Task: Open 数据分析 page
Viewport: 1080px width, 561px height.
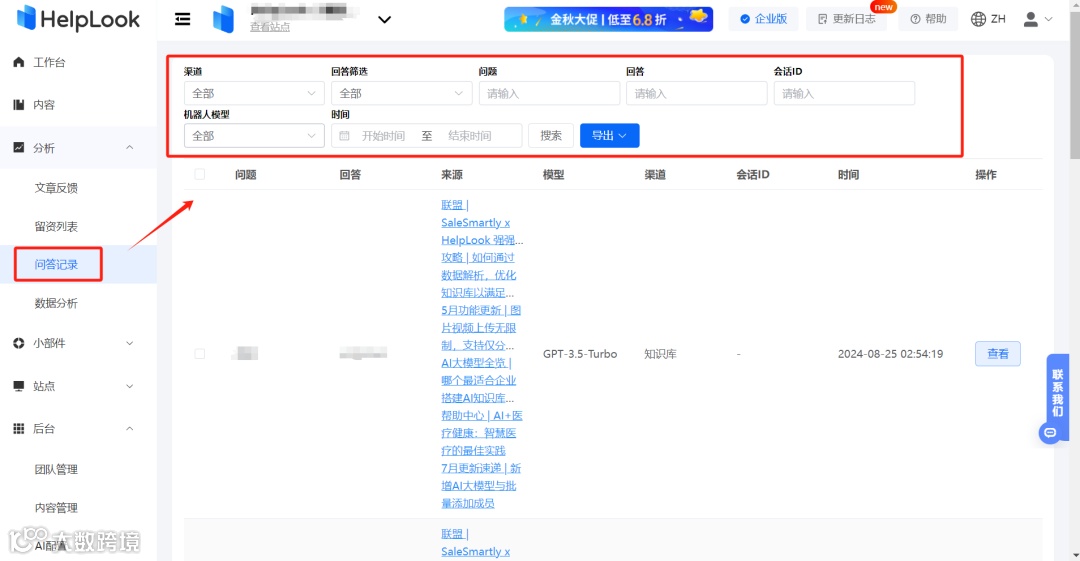Action: (x=56, y=303)
